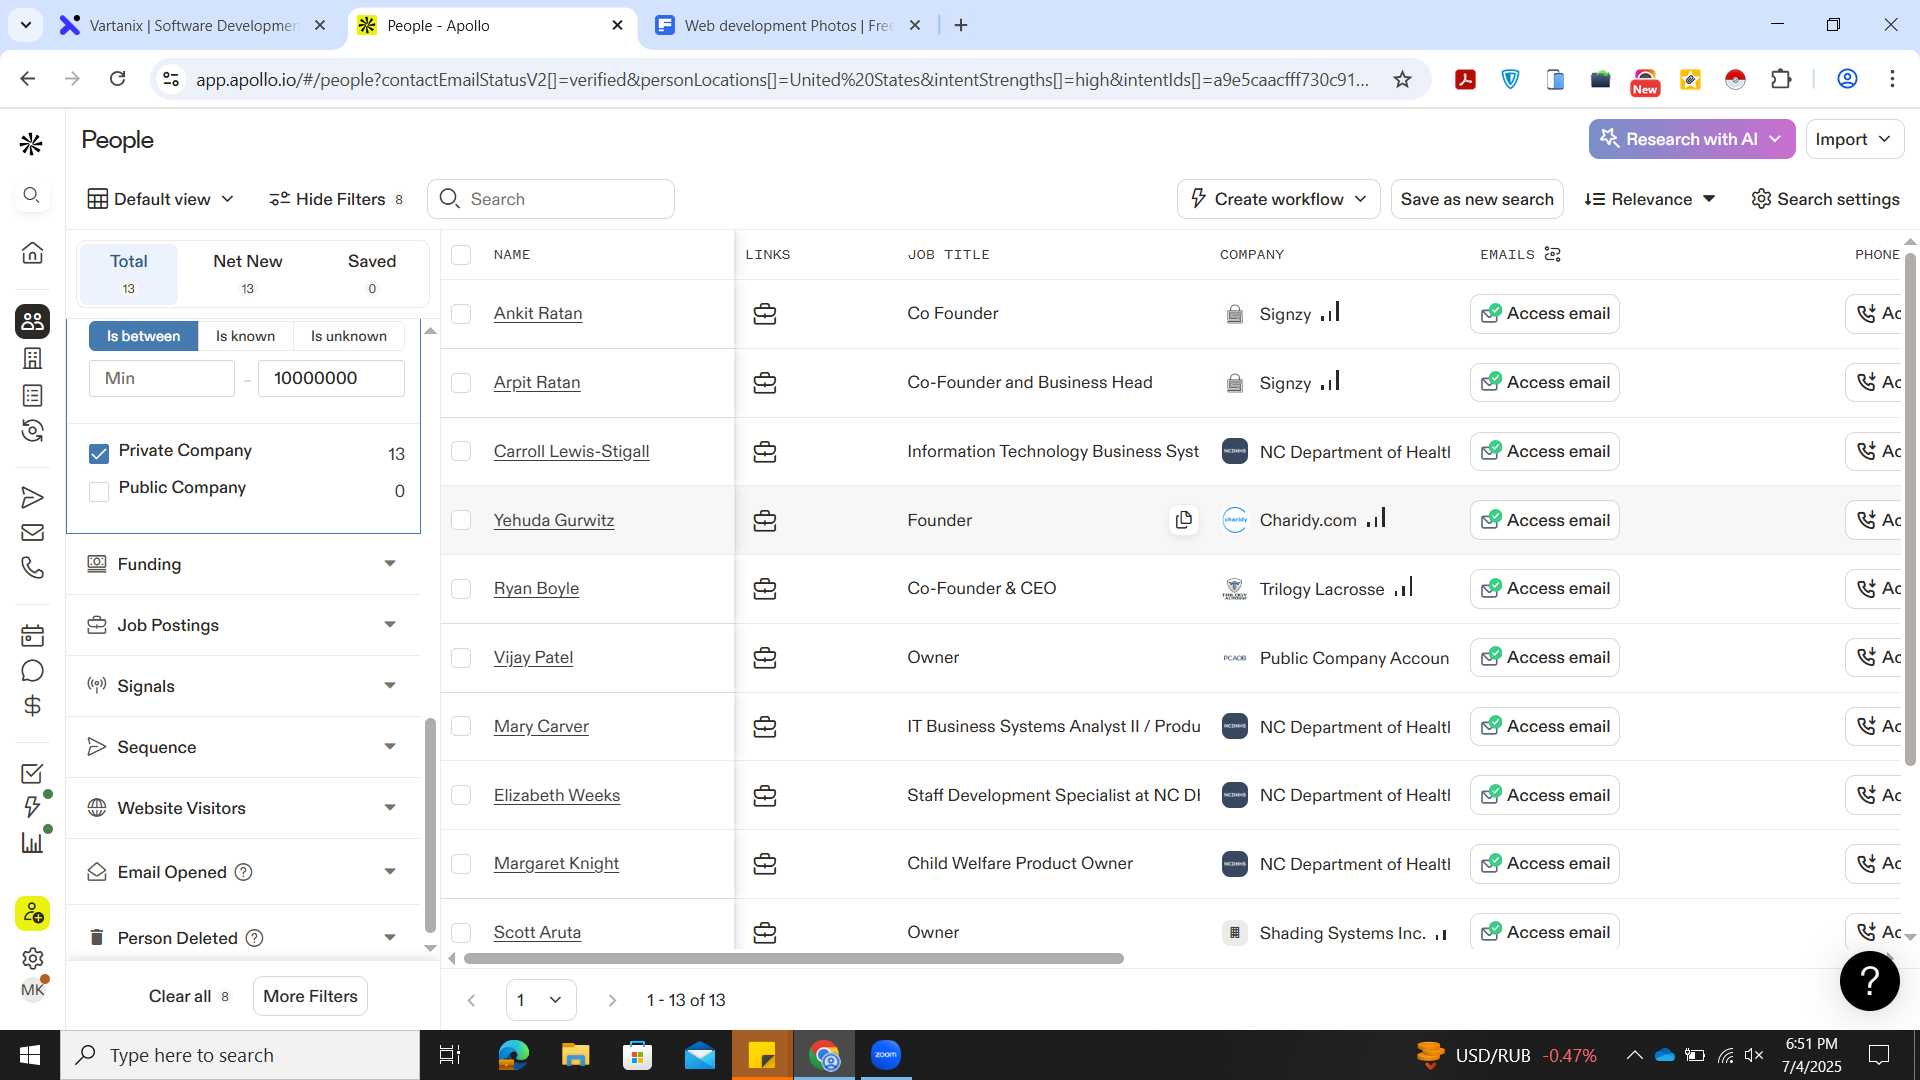The height and width of the screenshot is (1080, 1920).
Task: Open File Explorer from the taskbar
Action: (x=575, y=1055)
